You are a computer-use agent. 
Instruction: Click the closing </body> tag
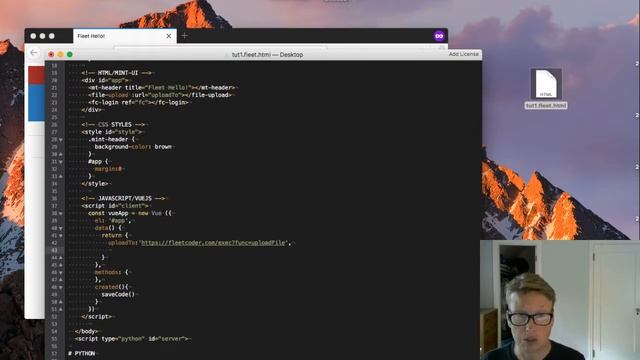click(x=87, y=331)
